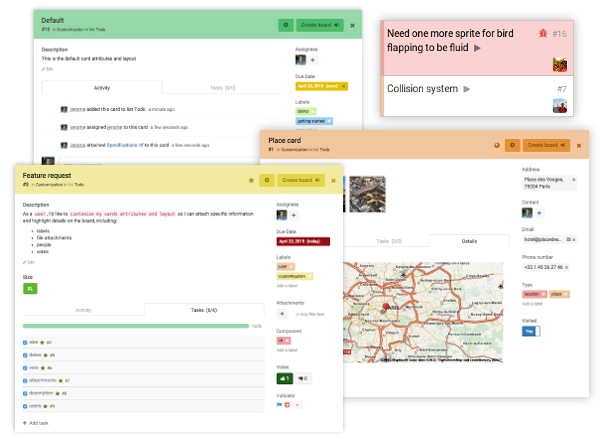The image size is (604, 441).
Task: Select the Details tab on Place card
Action: pyautogui.click(x=470, y=241)
